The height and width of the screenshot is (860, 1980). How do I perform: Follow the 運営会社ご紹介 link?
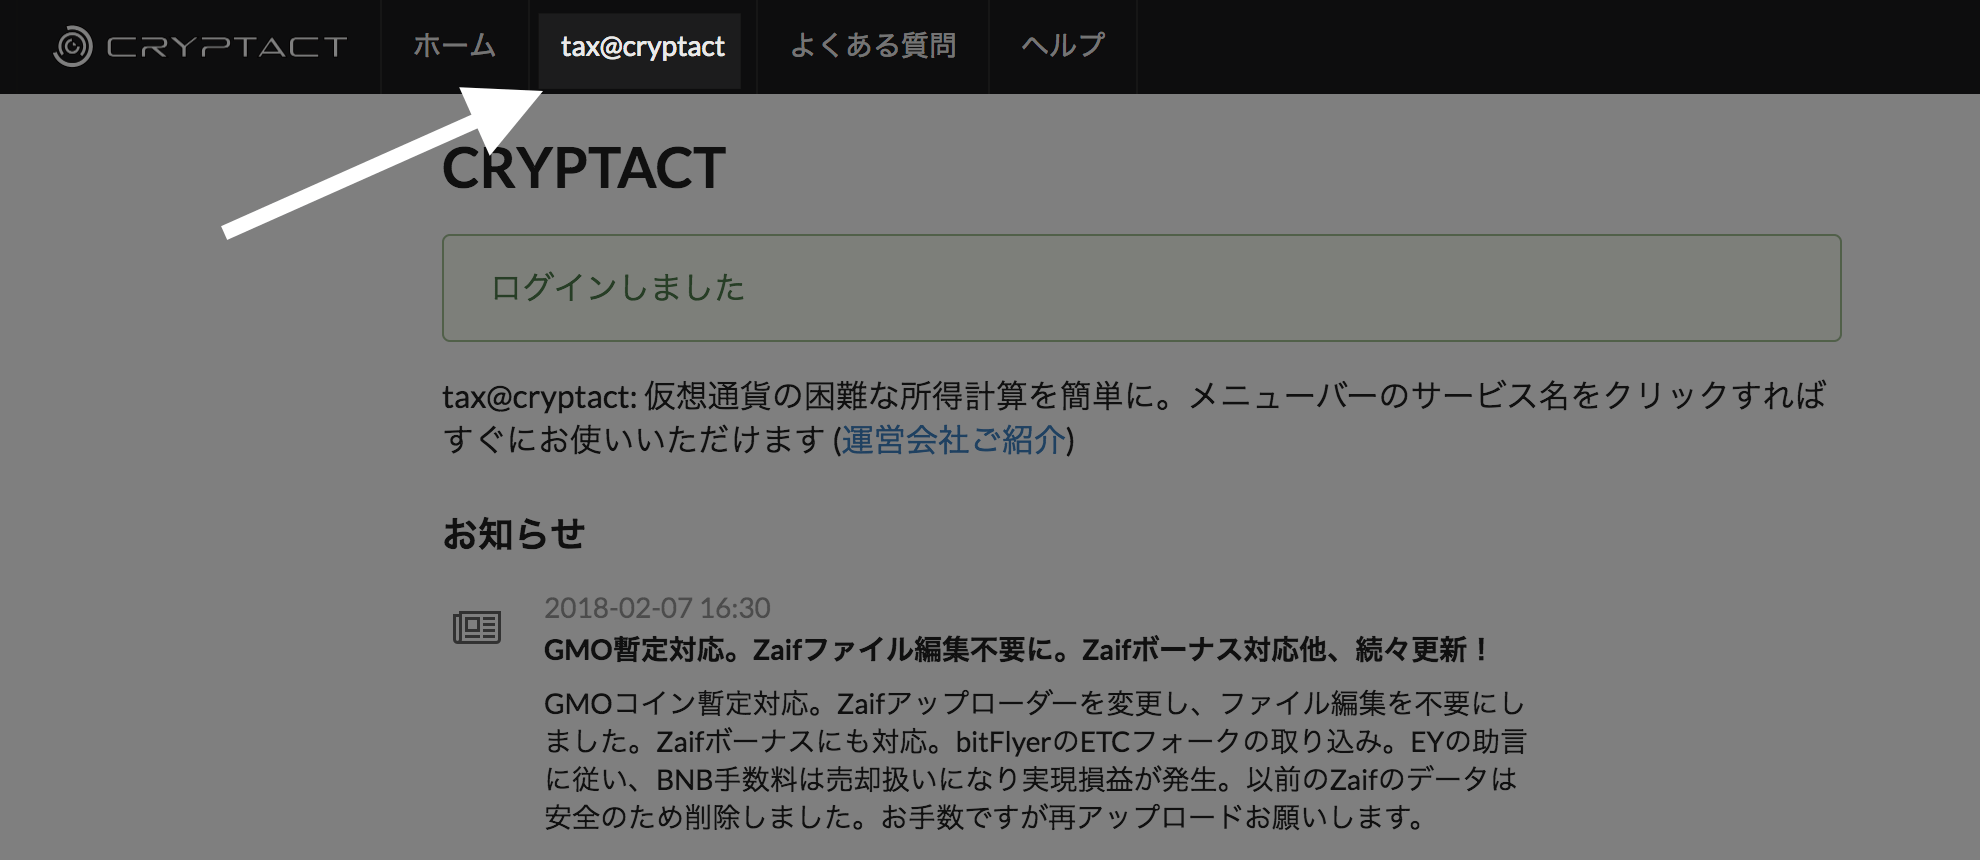954,440
